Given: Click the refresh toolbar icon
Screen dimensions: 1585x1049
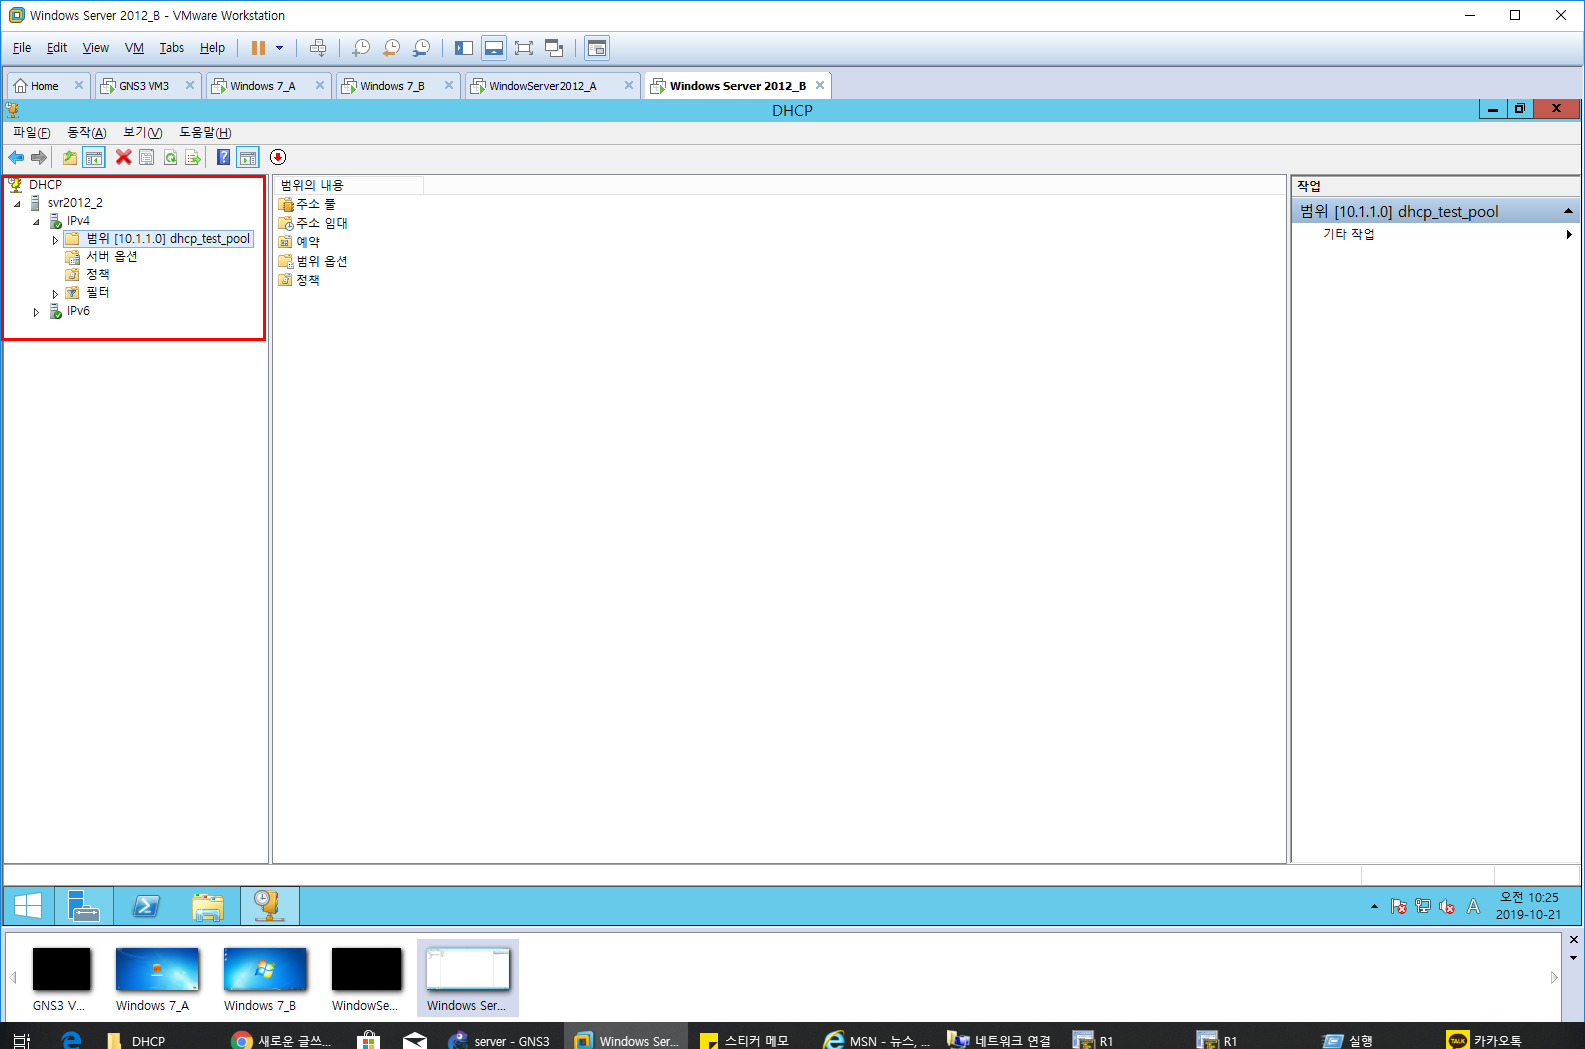Looking at the screenshot, I should click(170, 157).
